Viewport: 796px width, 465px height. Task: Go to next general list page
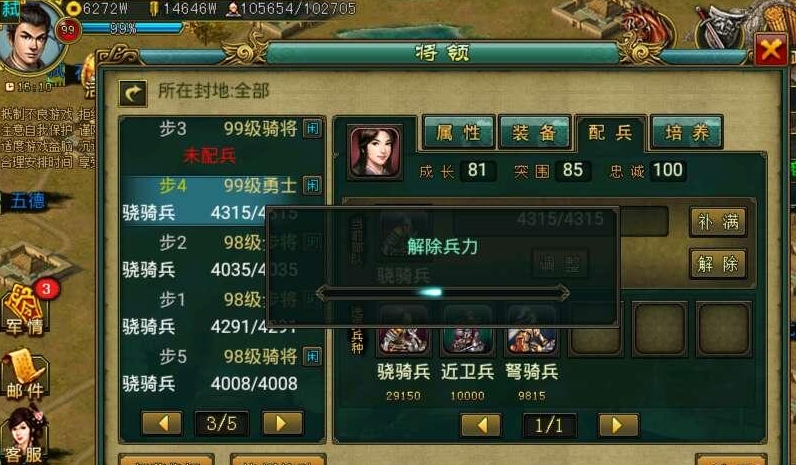point(282,423)
